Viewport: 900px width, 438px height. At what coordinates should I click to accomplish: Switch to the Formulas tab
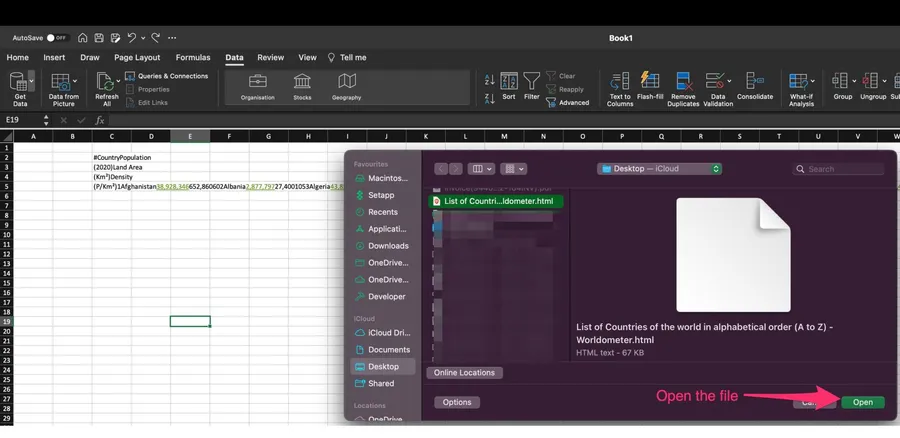(x=193, y=58)
